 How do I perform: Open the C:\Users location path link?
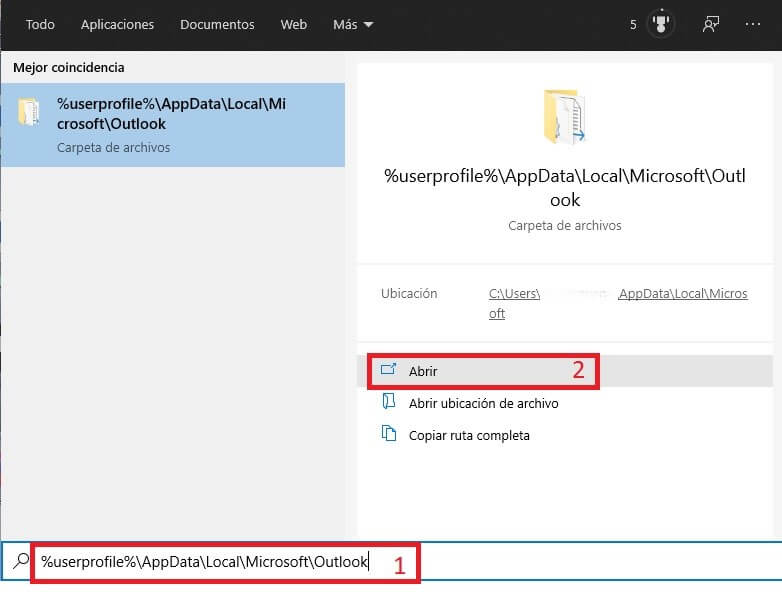tap(617, 303)
